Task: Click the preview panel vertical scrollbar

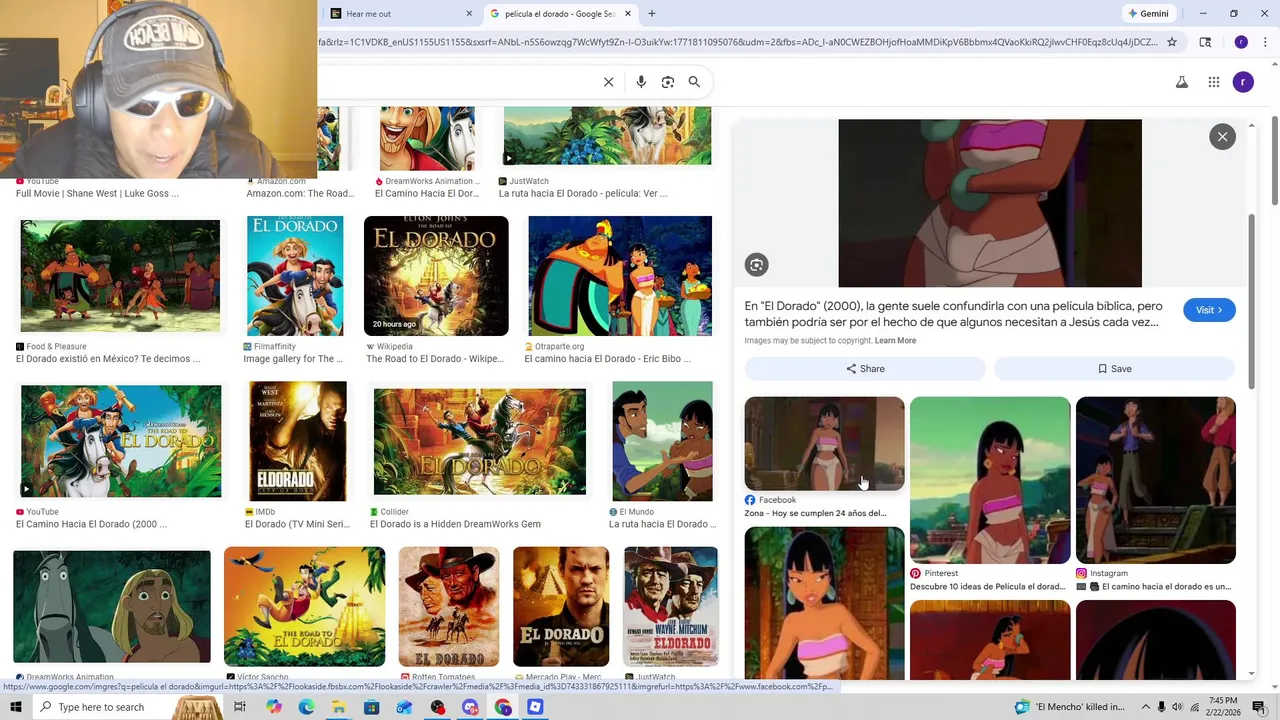Action: coord(1251,300)
